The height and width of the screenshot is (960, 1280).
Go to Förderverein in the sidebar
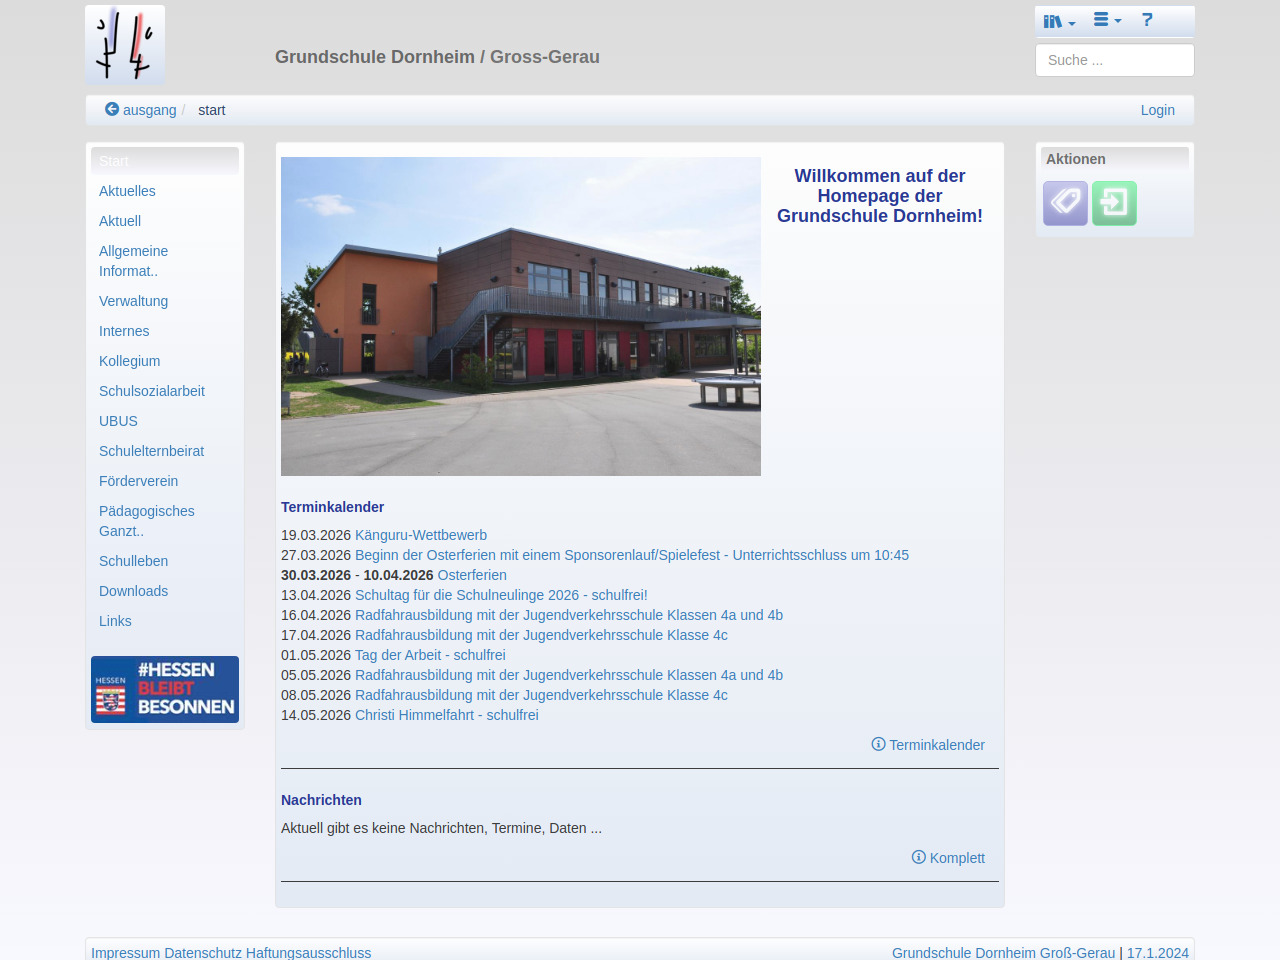point(138,481)
